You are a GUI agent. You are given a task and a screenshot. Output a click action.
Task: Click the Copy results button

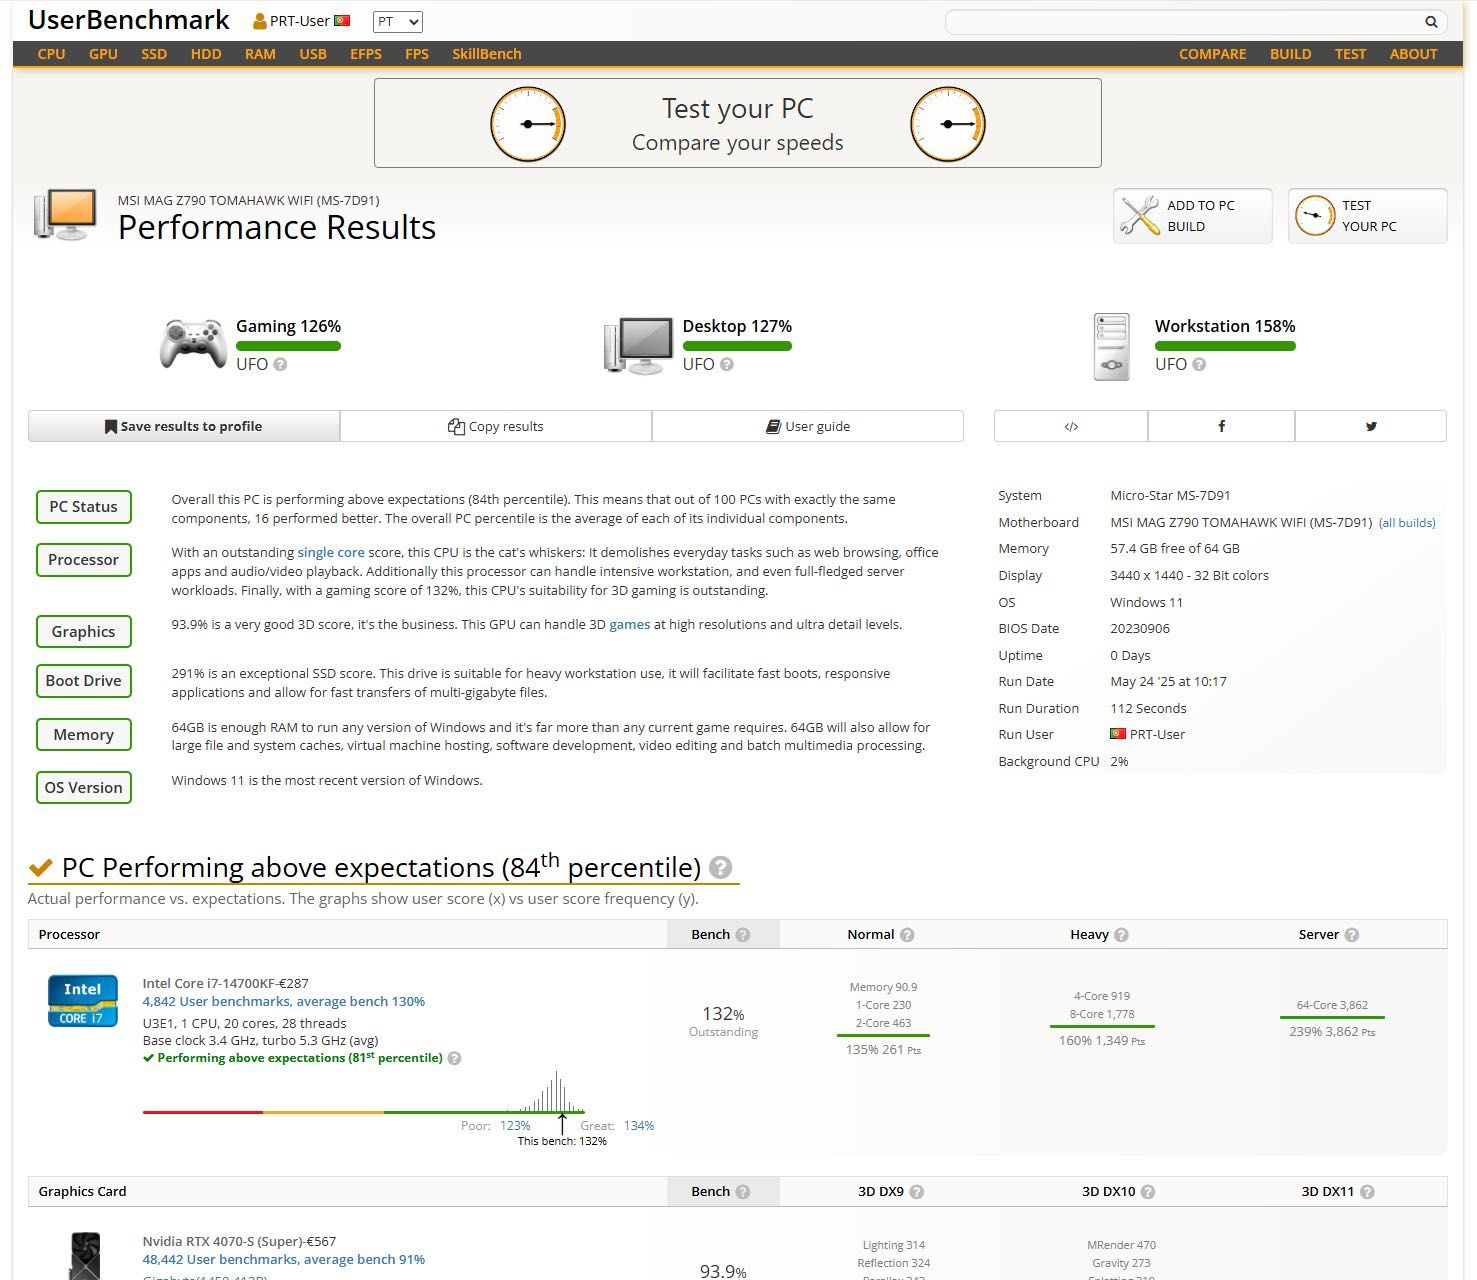tap(496, 426)
